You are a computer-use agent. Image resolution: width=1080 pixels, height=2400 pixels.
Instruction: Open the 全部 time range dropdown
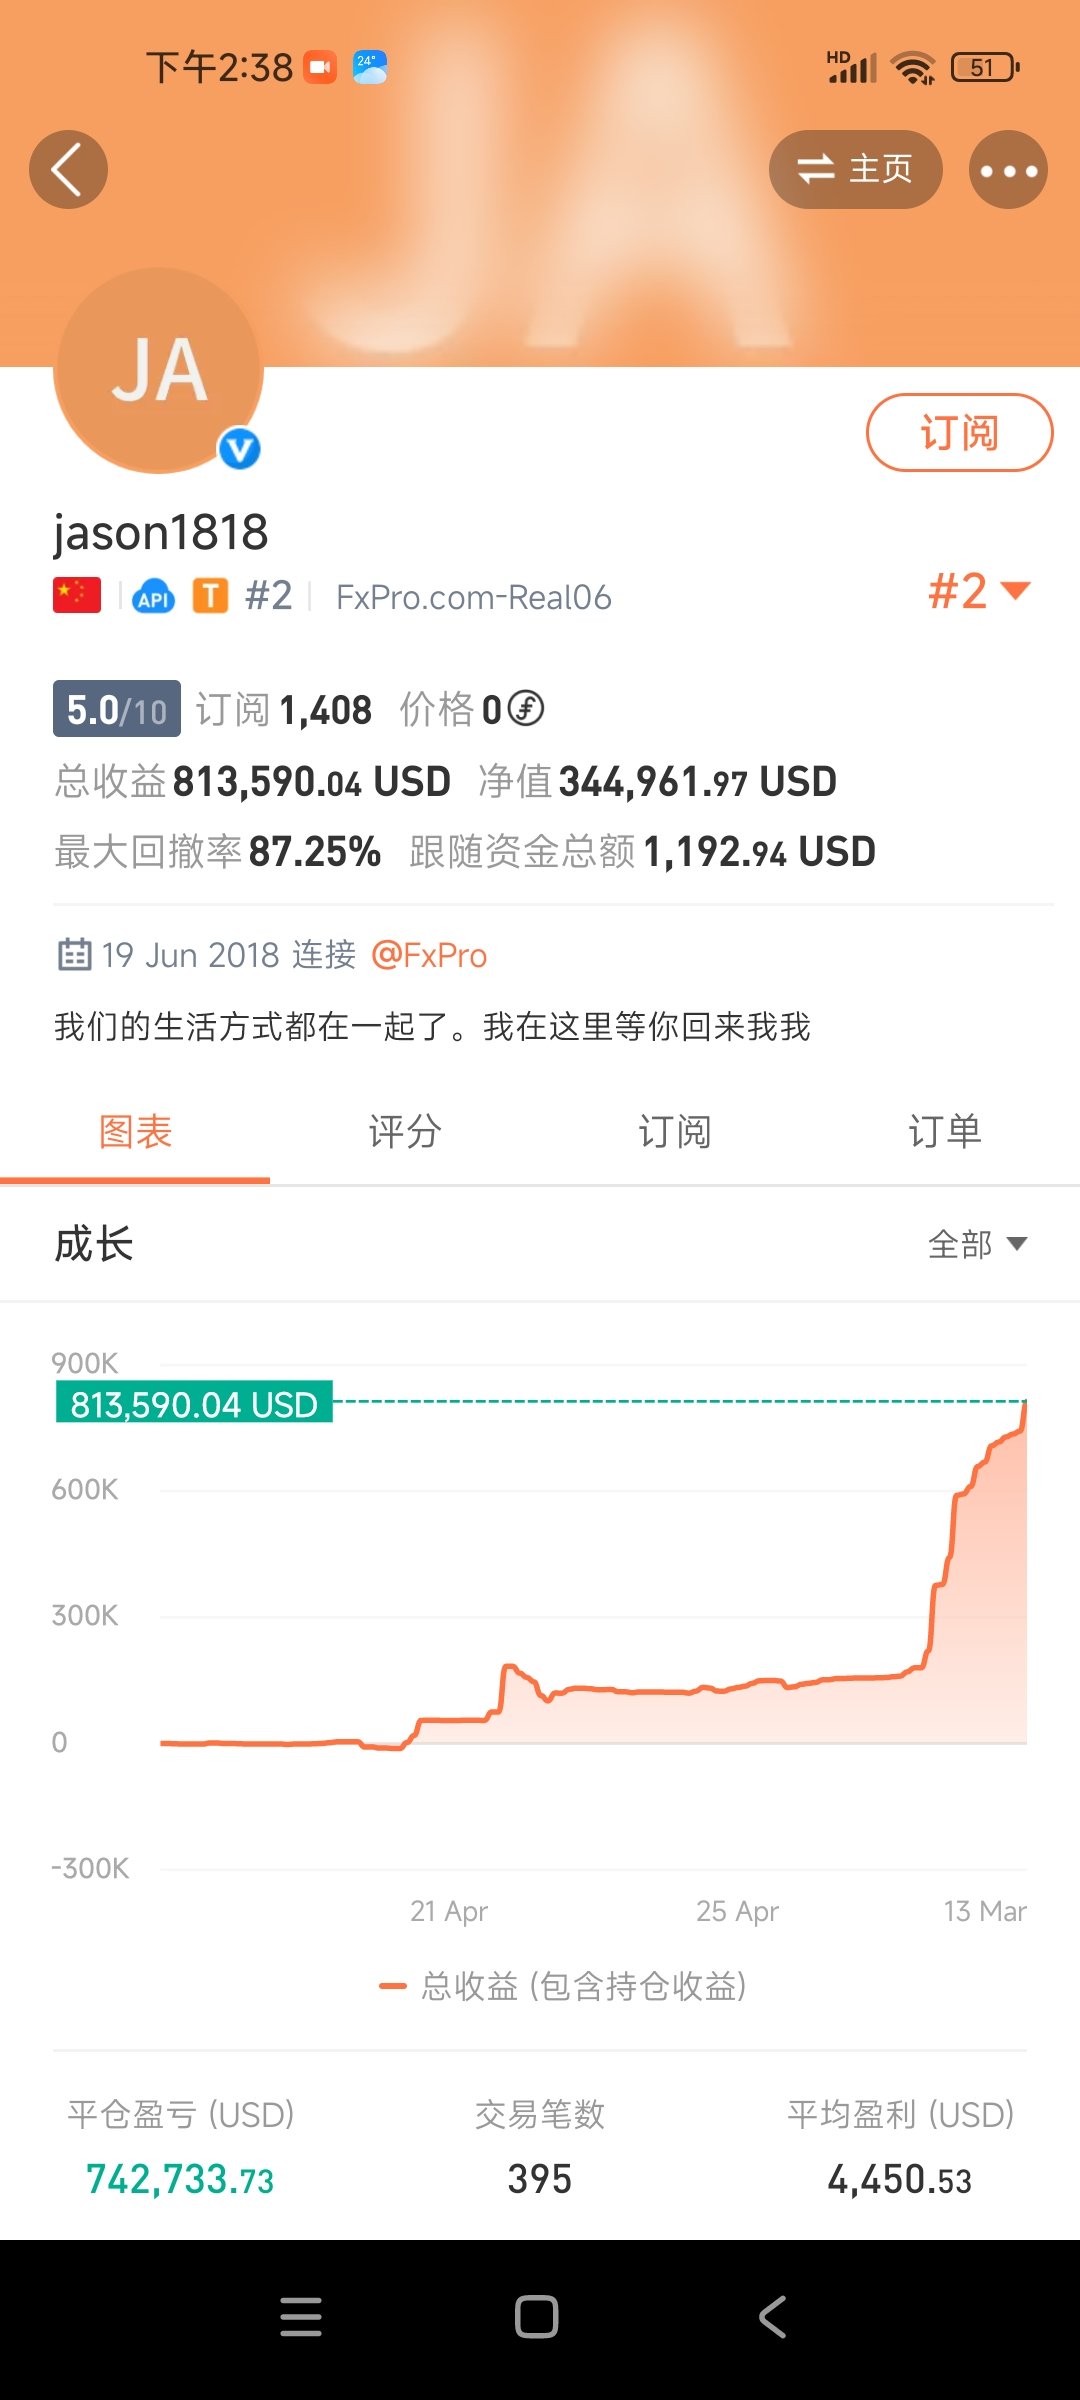pyautogui.click(x=977, y=1244)
